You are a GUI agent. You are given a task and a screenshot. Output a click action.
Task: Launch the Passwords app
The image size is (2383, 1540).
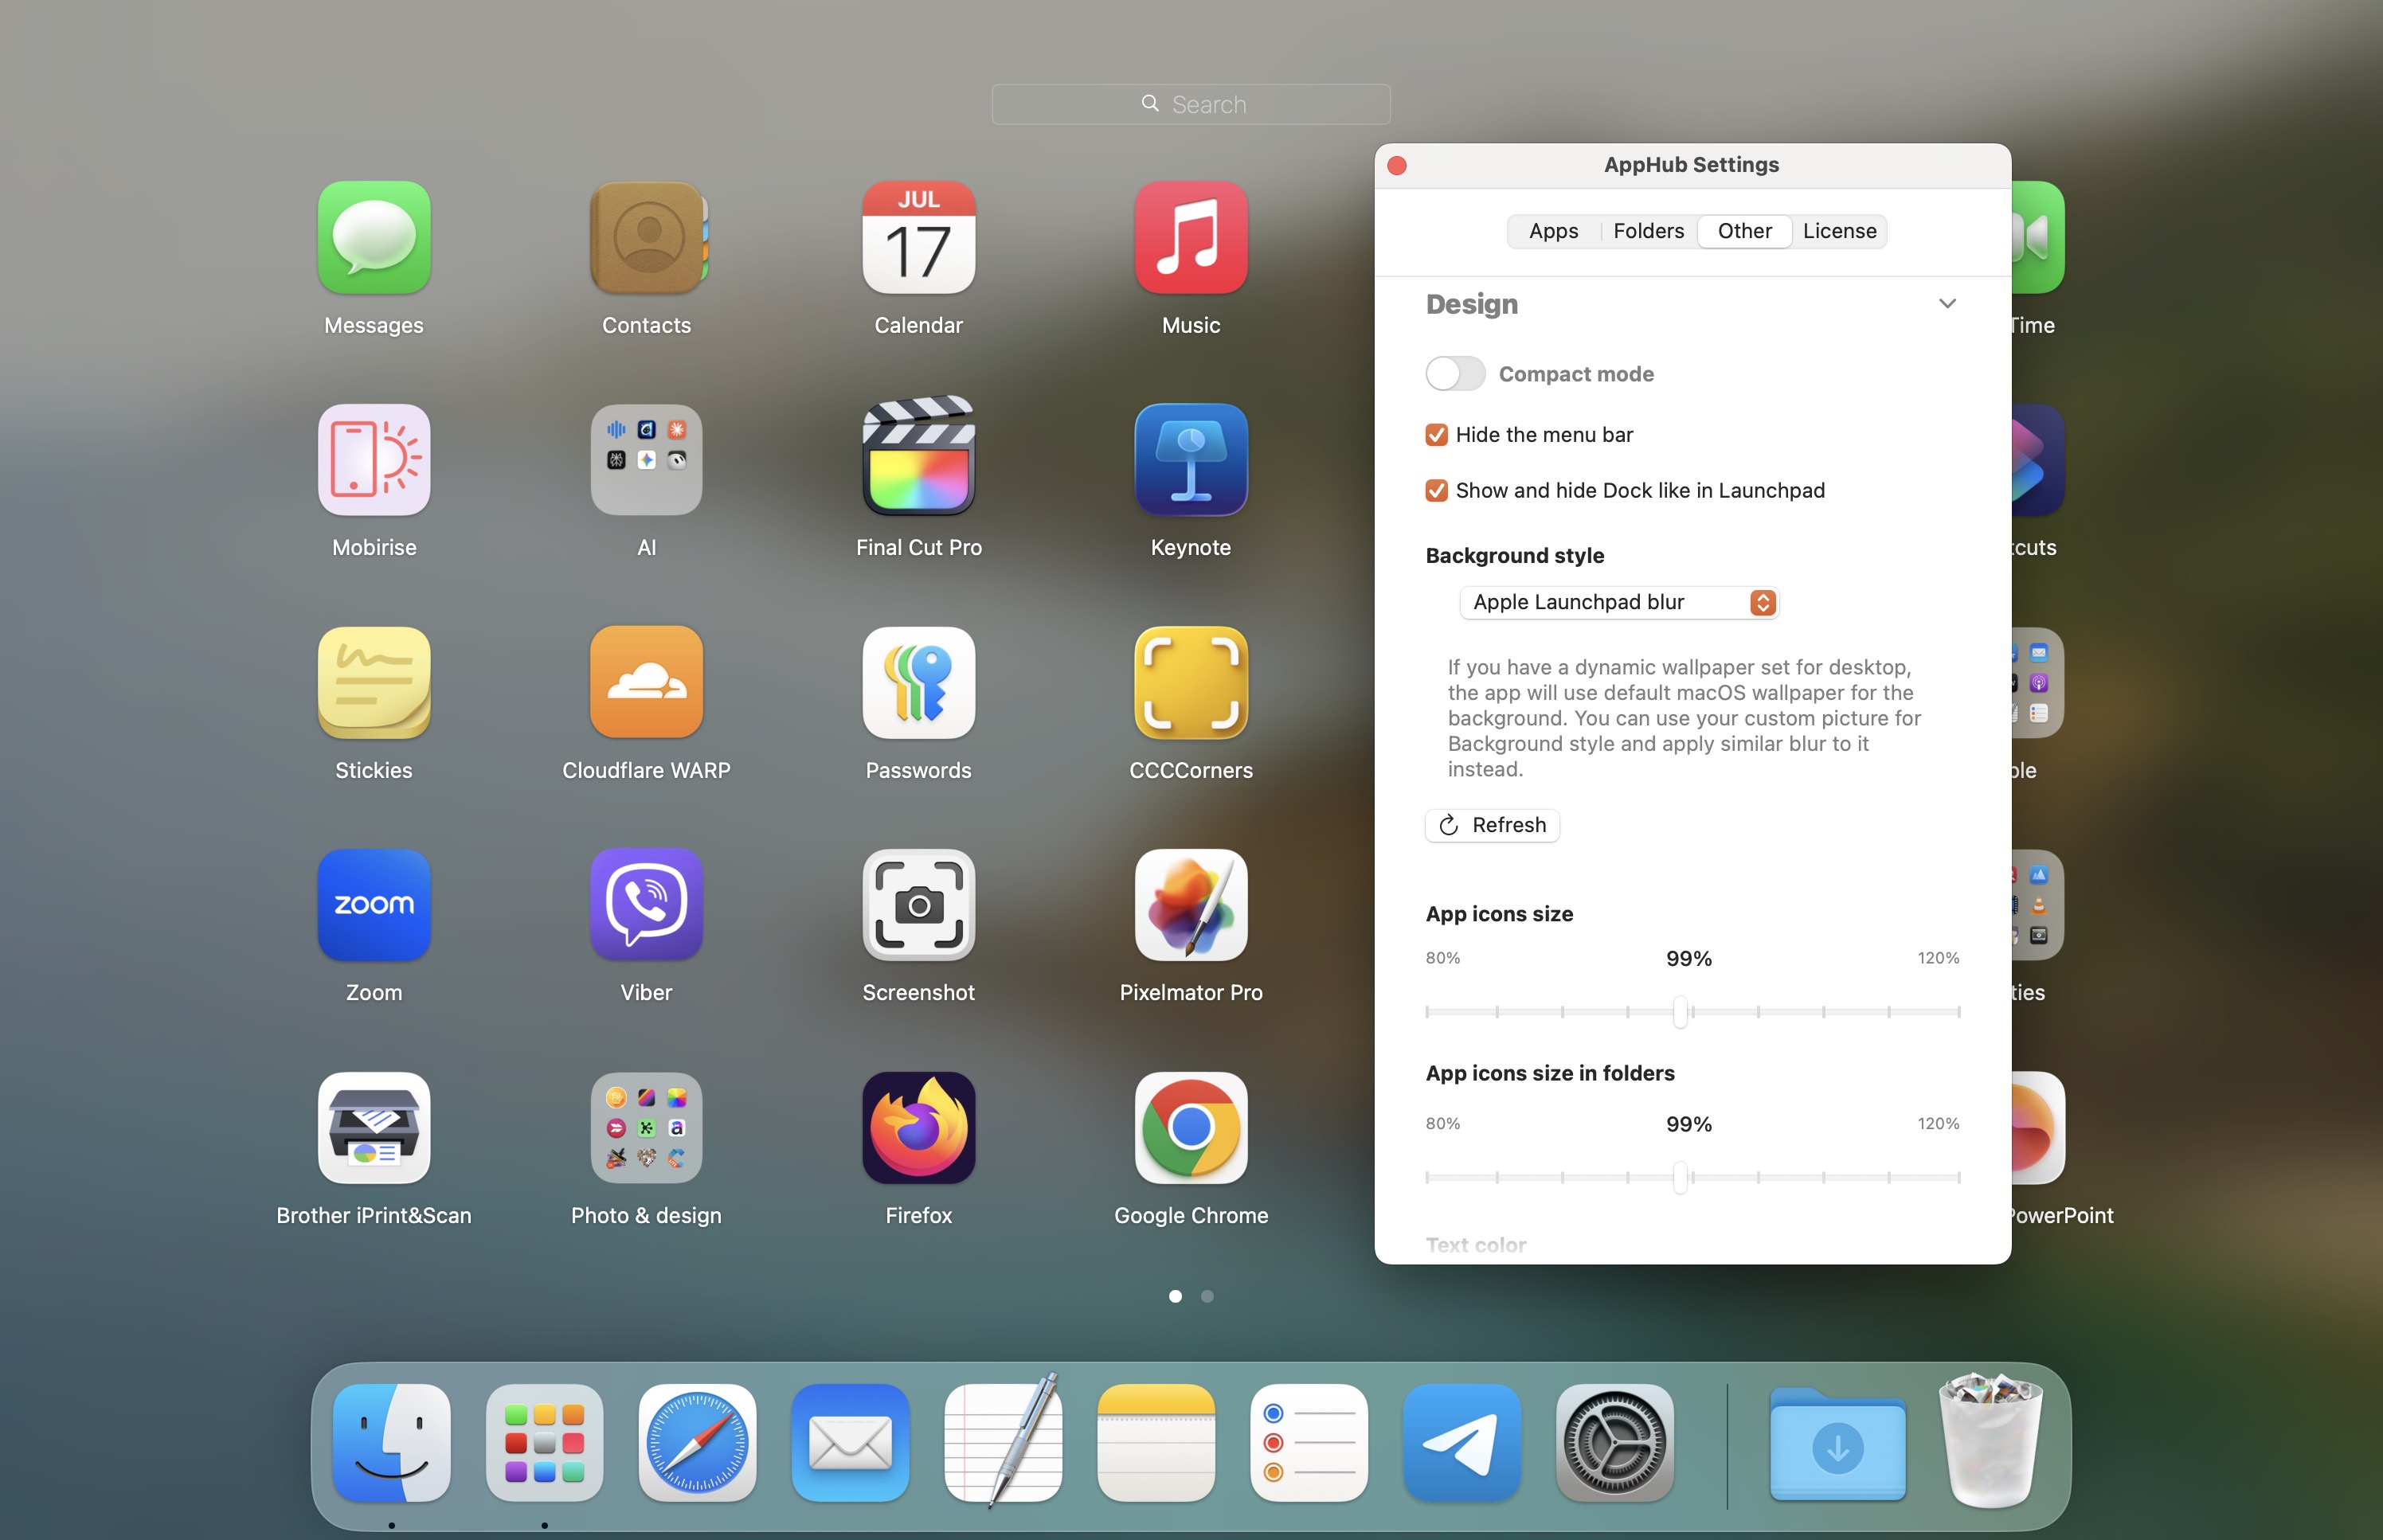919,683
